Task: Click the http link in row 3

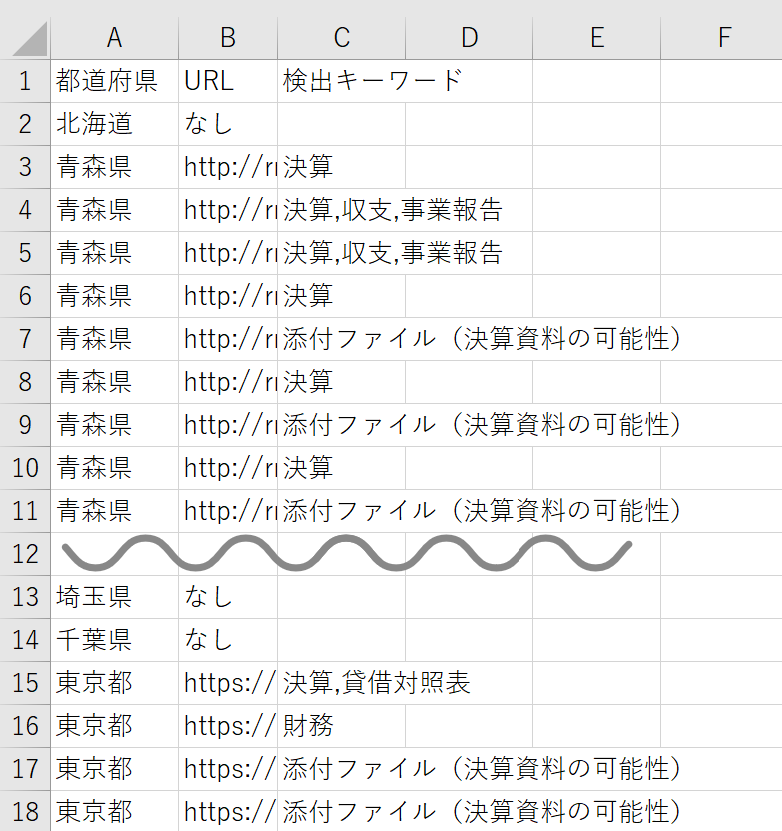Action: [229, 167]
